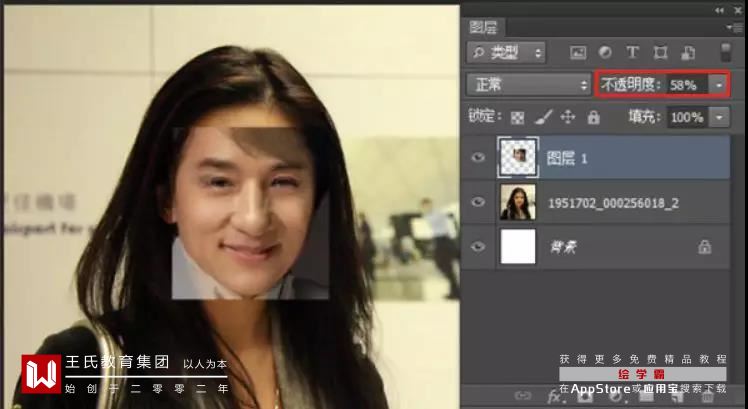748x409 pixels.
Task: Enable the pixel layer filter icon
Action: [578, 52]
